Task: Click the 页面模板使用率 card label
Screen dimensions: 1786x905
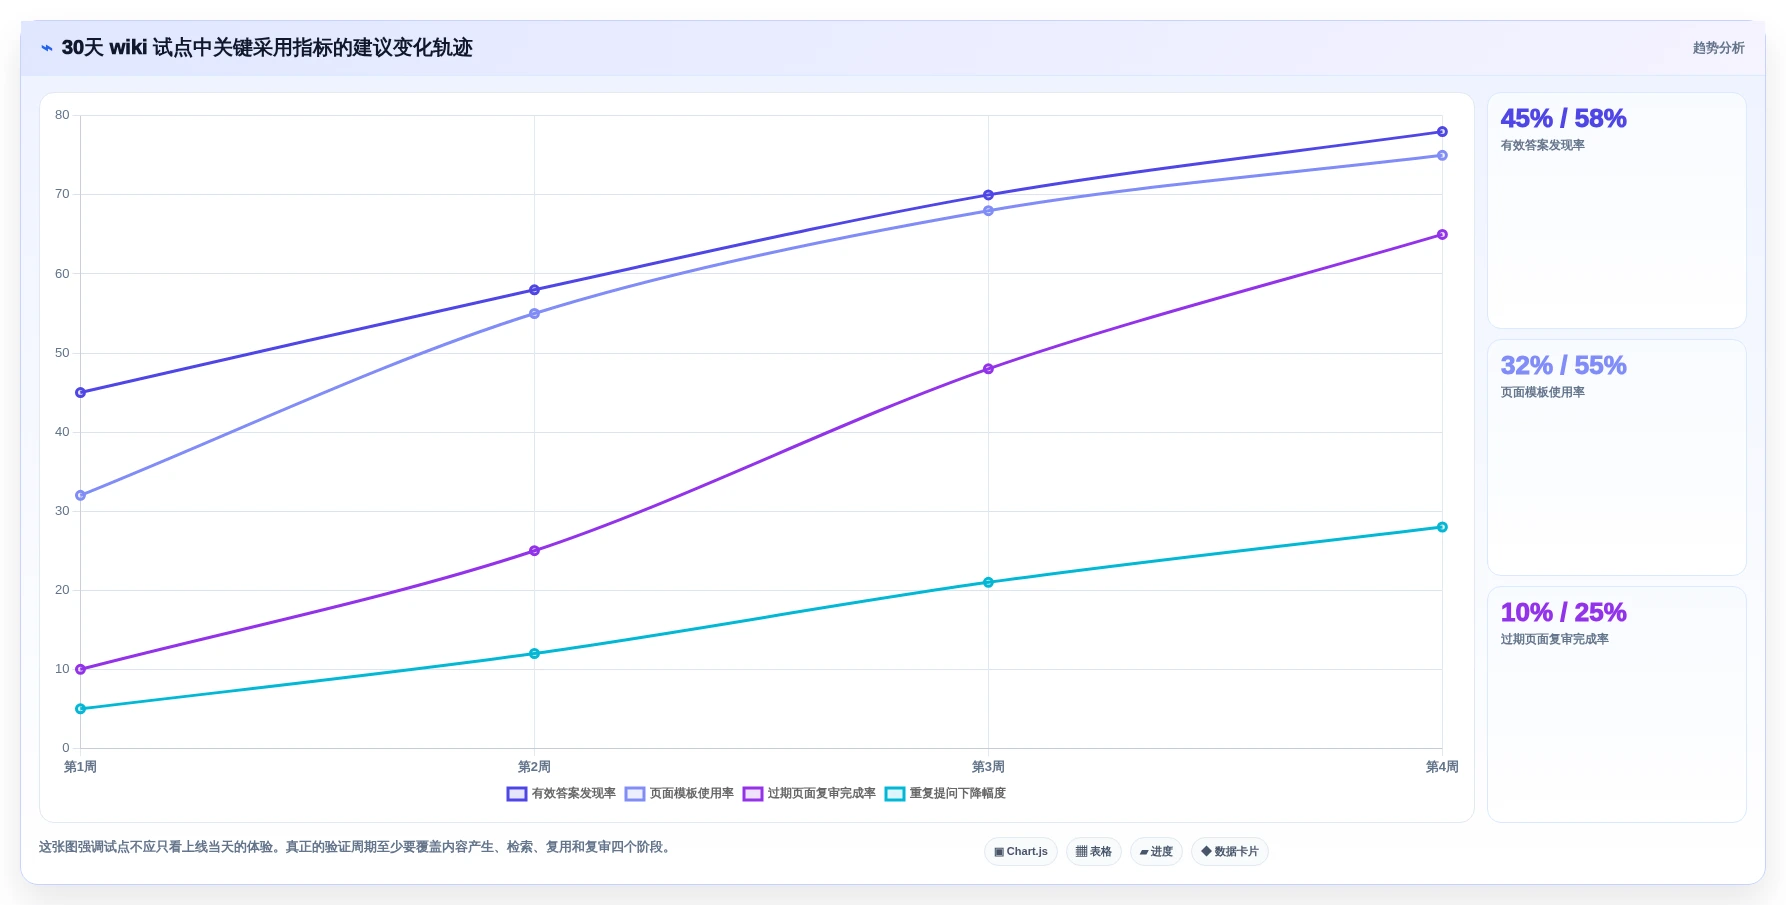Action: (1542, 393)
